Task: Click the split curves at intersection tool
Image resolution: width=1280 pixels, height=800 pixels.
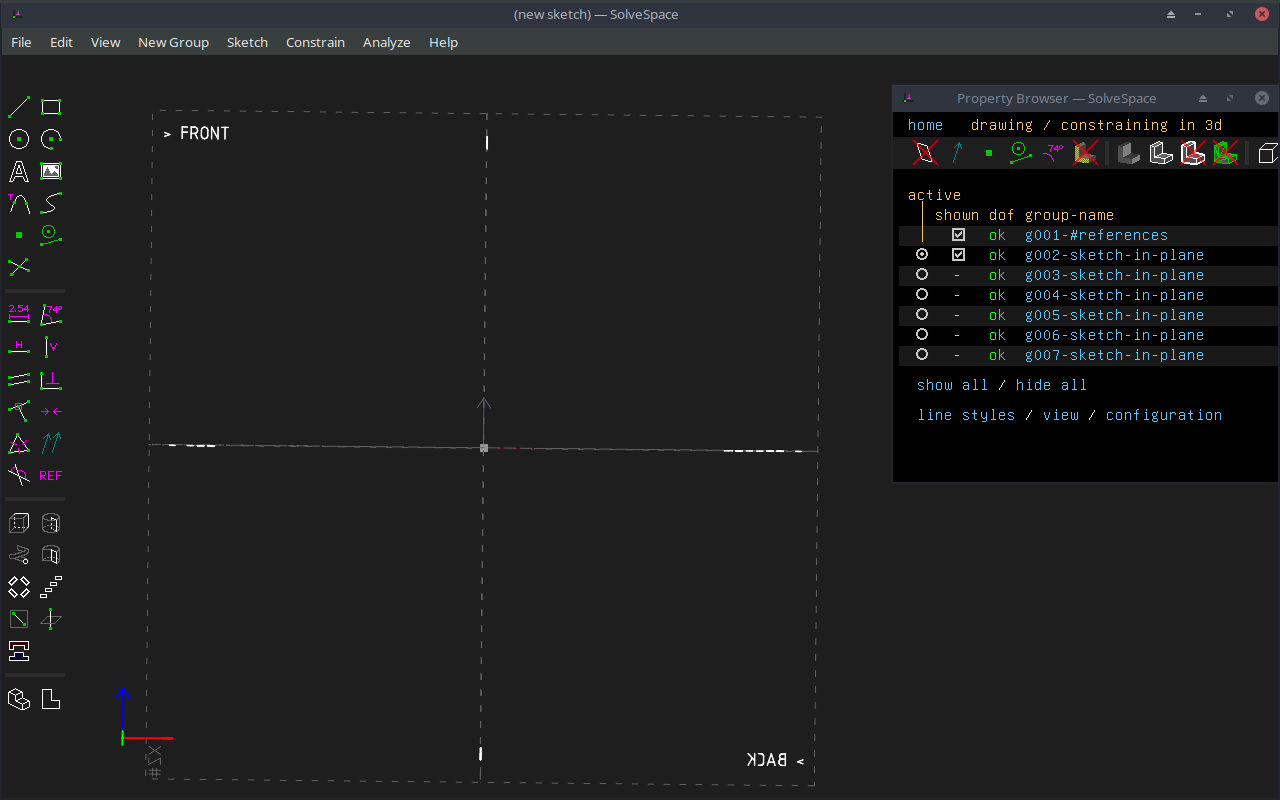Action: click(19, 267)
